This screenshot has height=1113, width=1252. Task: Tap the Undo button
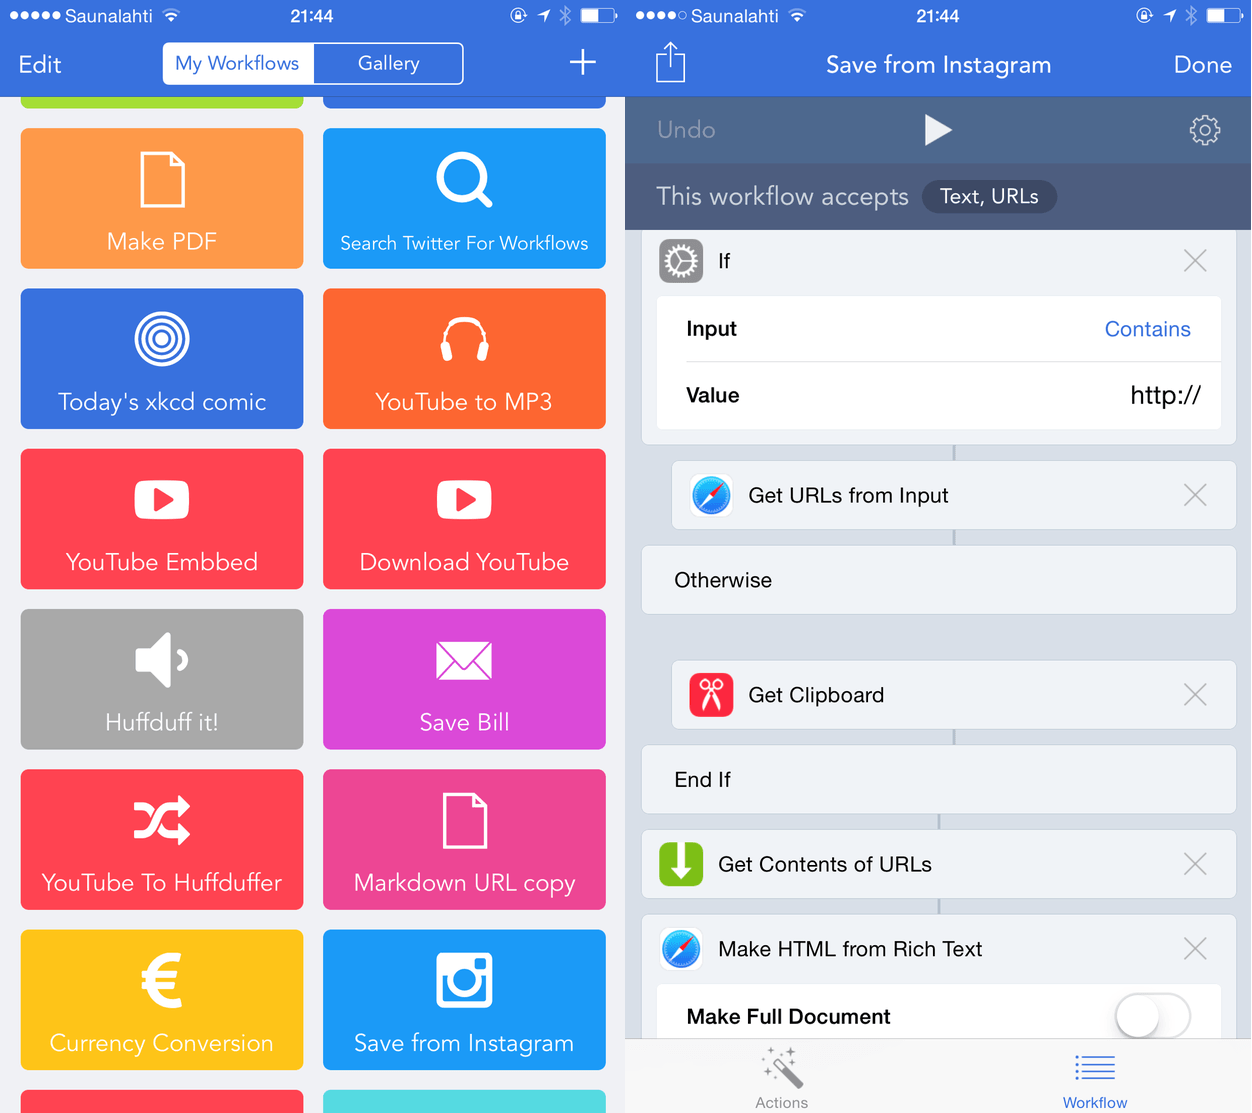(686, 130)
